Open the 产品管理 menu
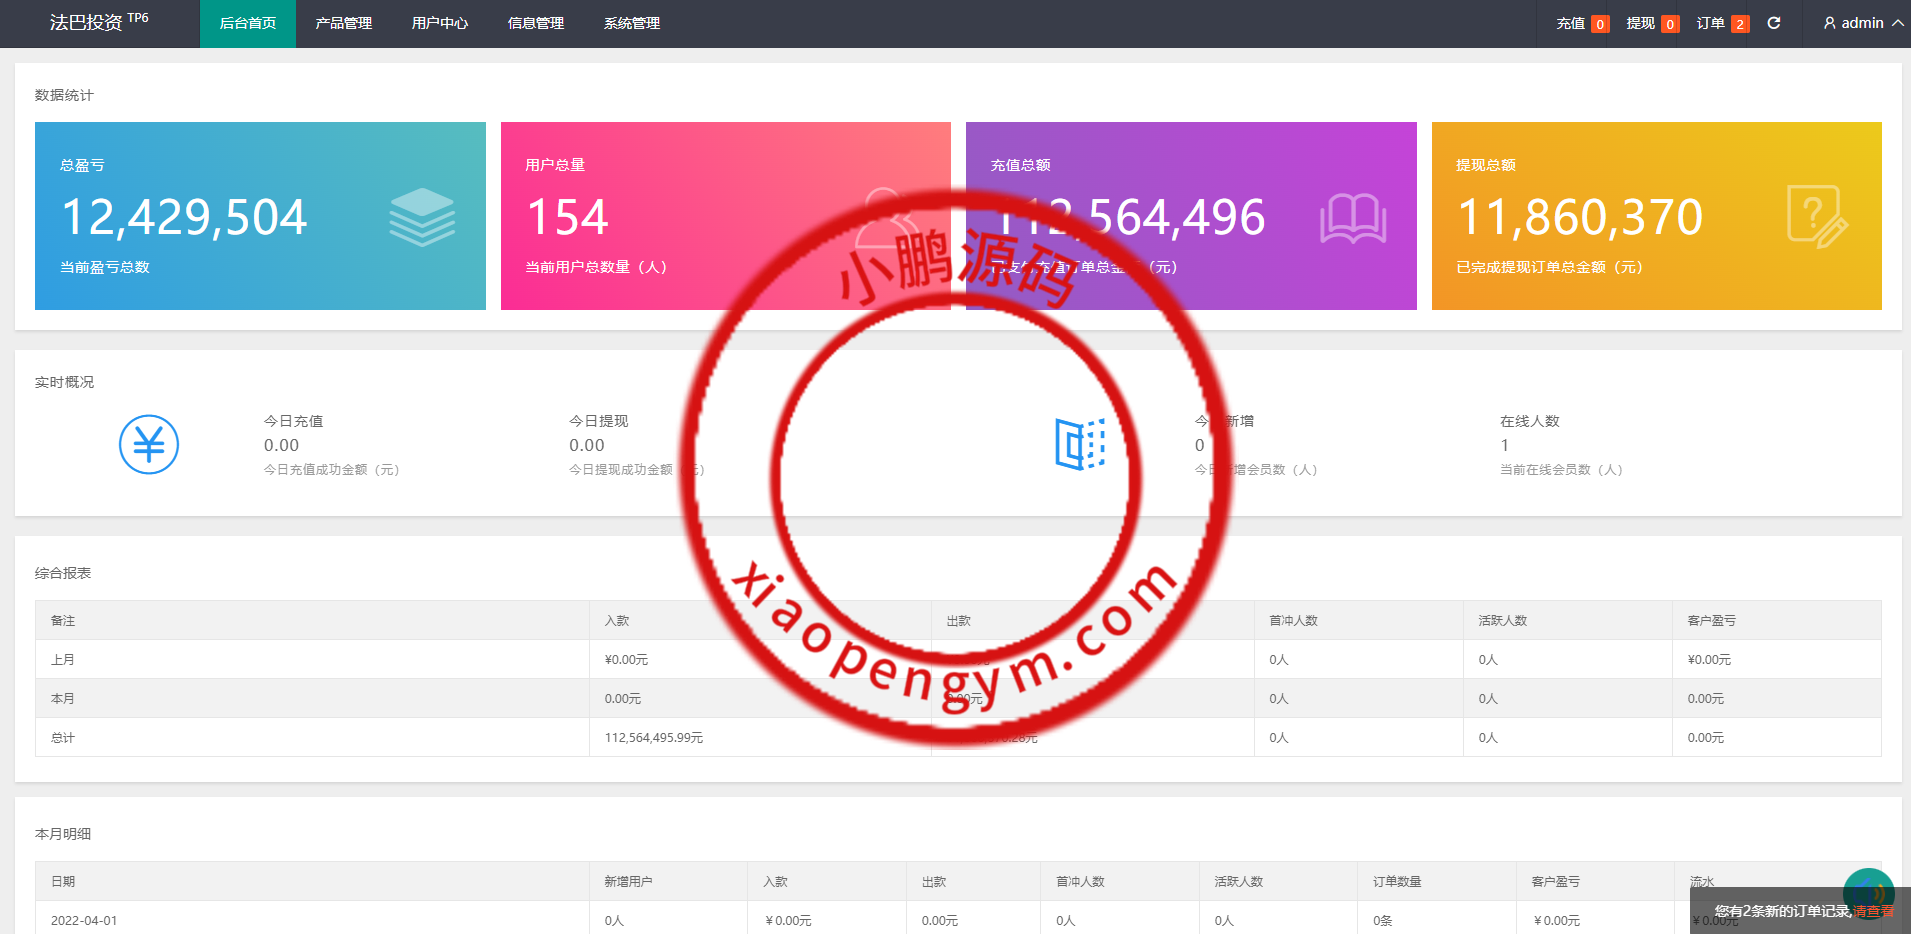Image resolution: width=1911 pixels, height=934 pixels. click(344, 23)
